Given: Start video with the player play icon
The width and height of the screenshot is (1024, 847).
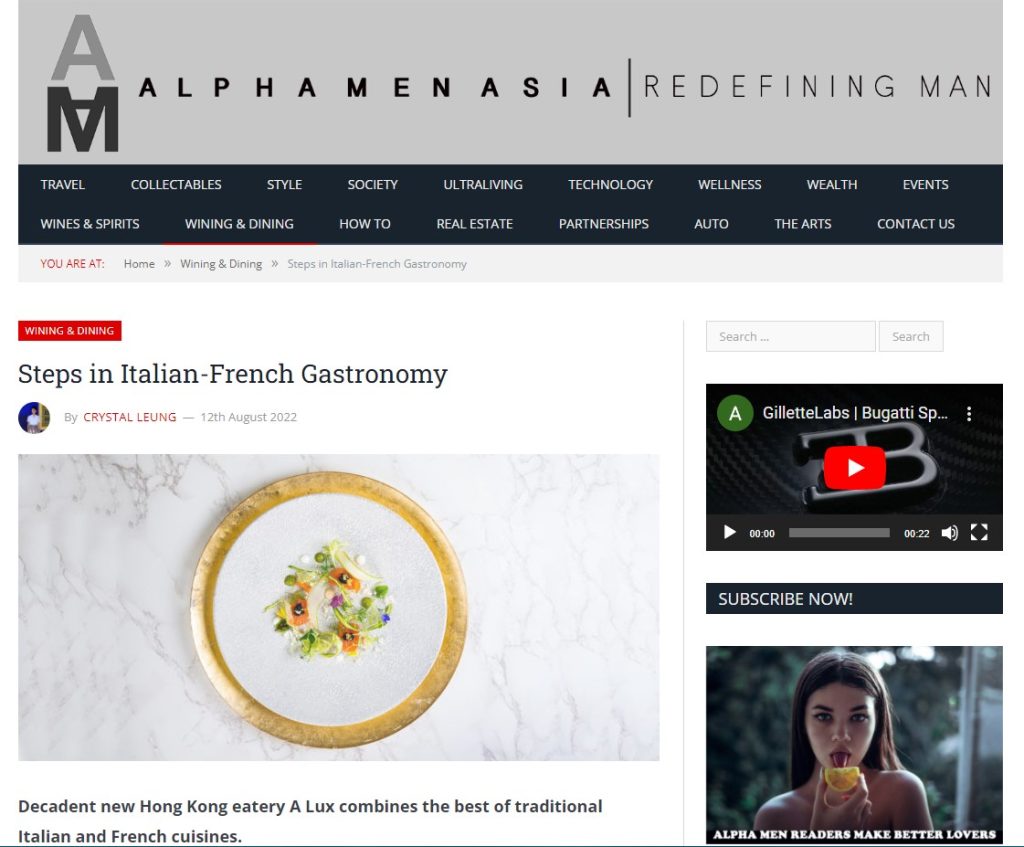Looking at the screenshot, I should tap(729, 532).
